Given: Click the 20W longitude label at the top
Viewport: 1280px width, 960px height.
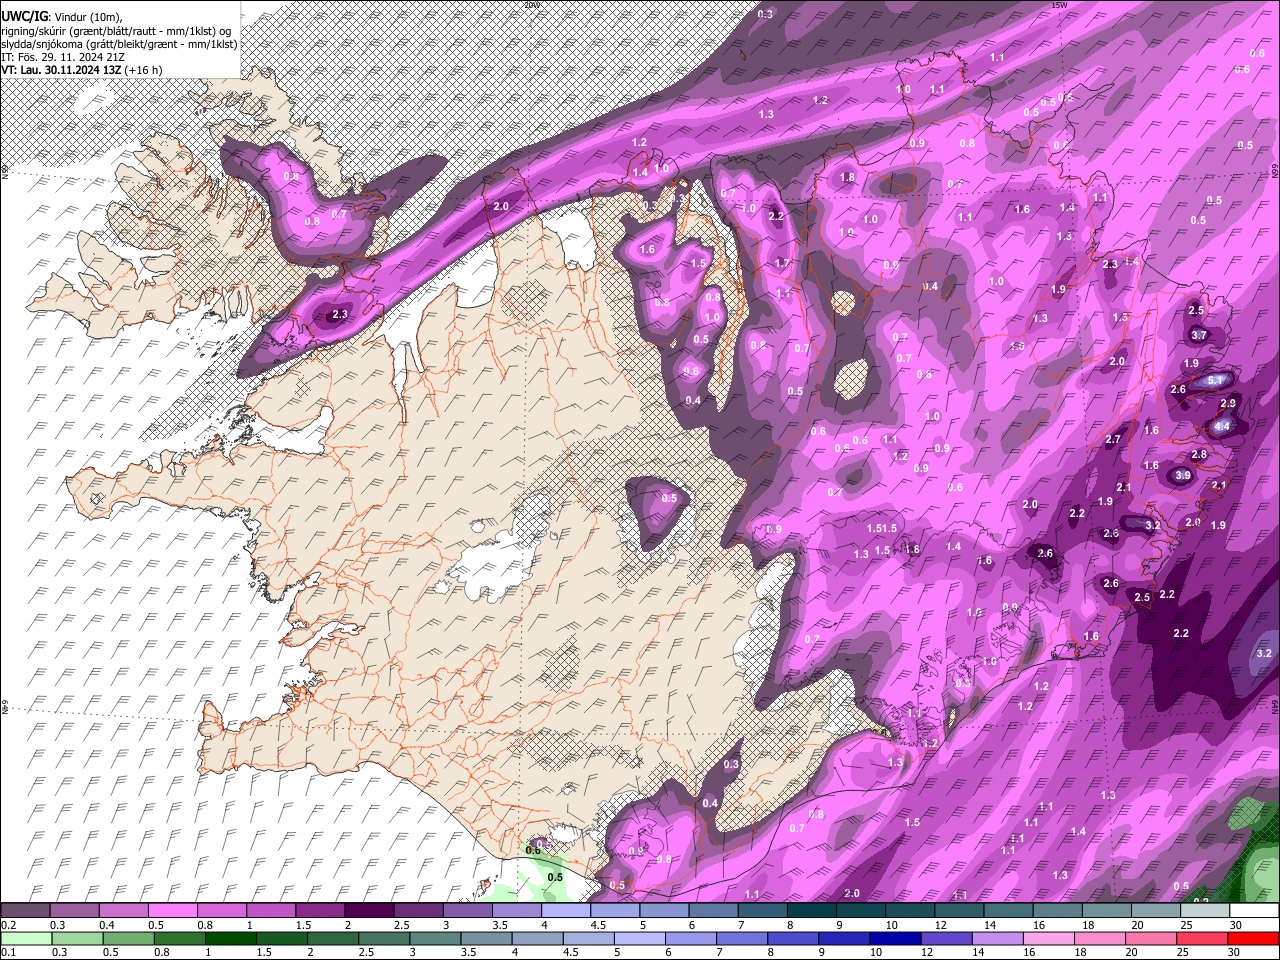Looking at the screenshot, I should [x=531, y=5].
